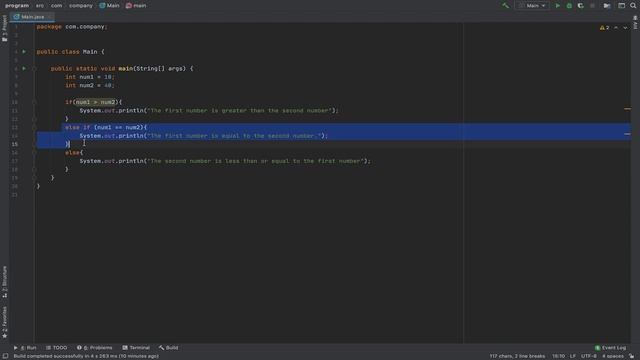Click the run gutter arrow next to main method
Image resolution: width=640 pixels, height=360 pixels.
(24, 69)
